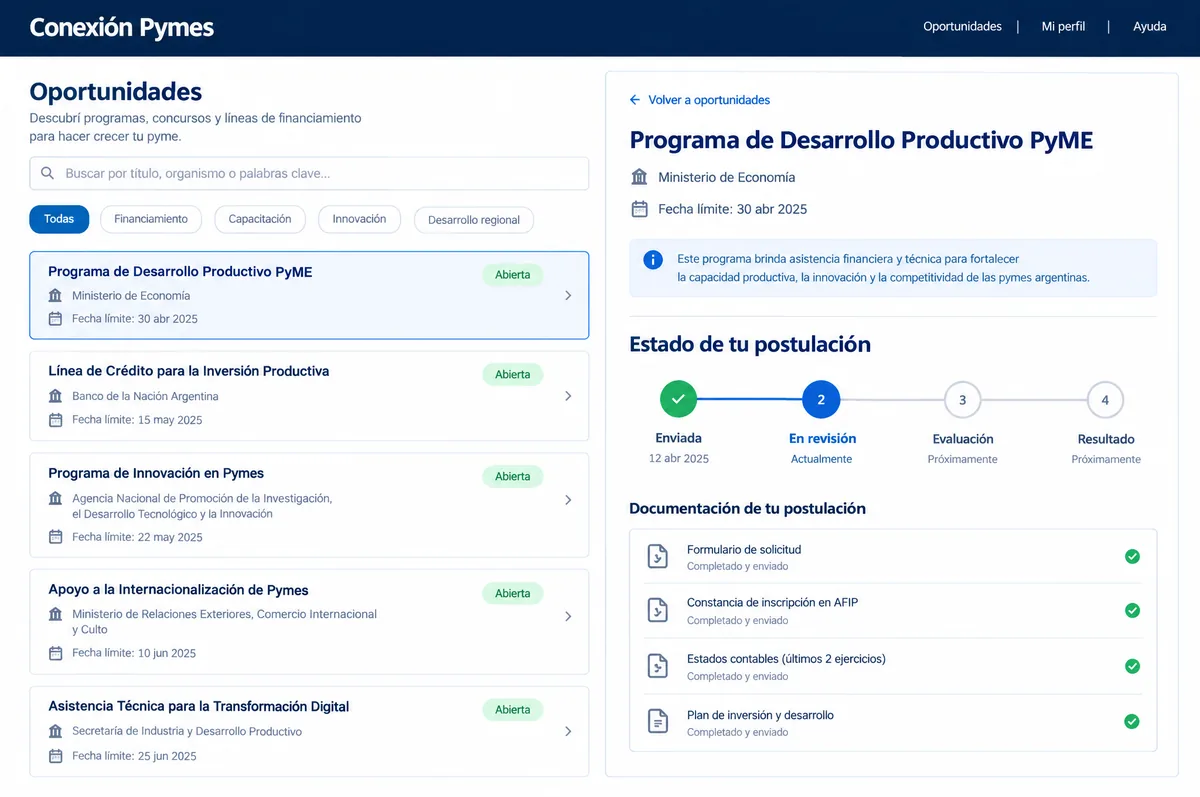Click step 4 Resultado progress circle
The width and height of the screenshot is (1200, 797).
1105,399
